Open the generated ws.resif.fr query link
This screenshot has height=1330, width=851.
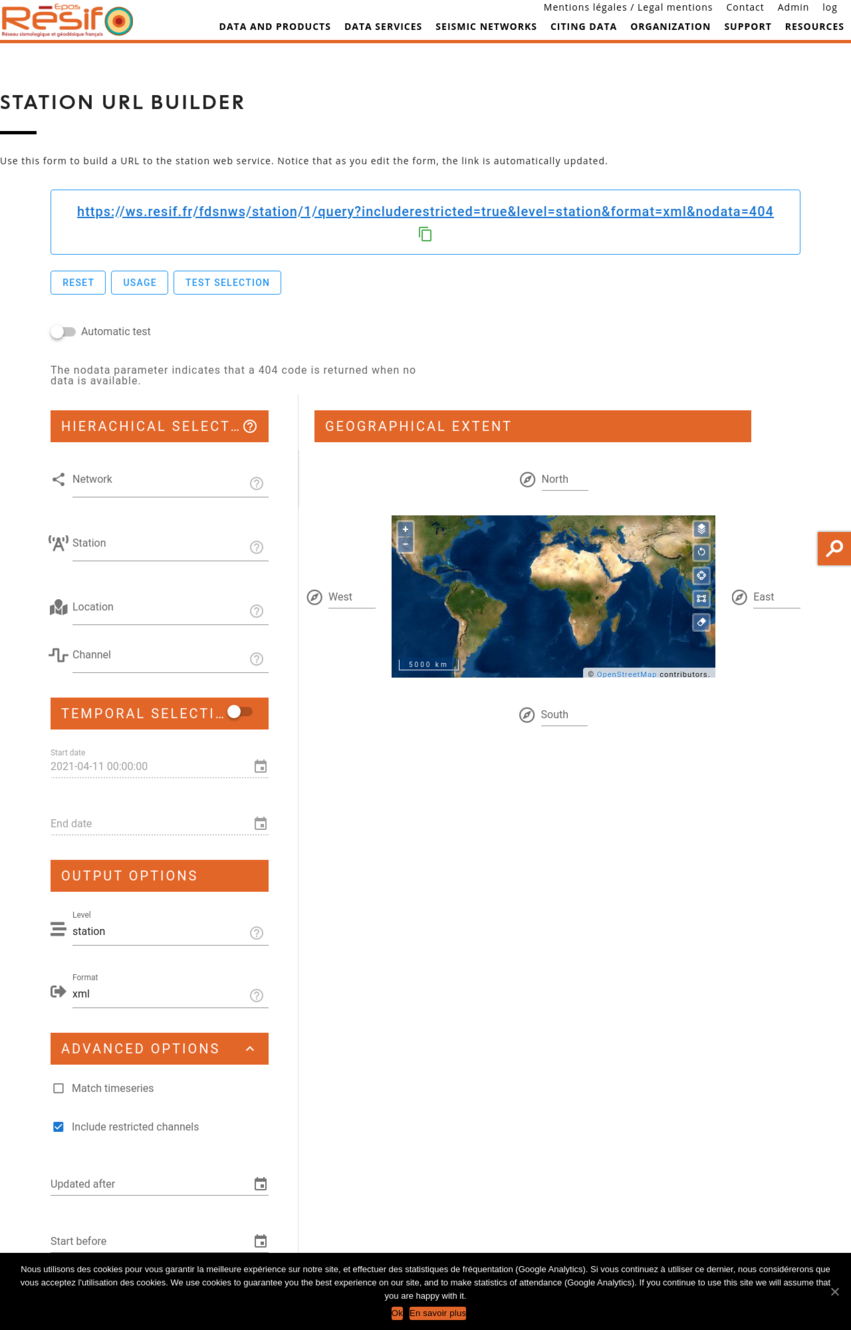(x=425, y=212)
